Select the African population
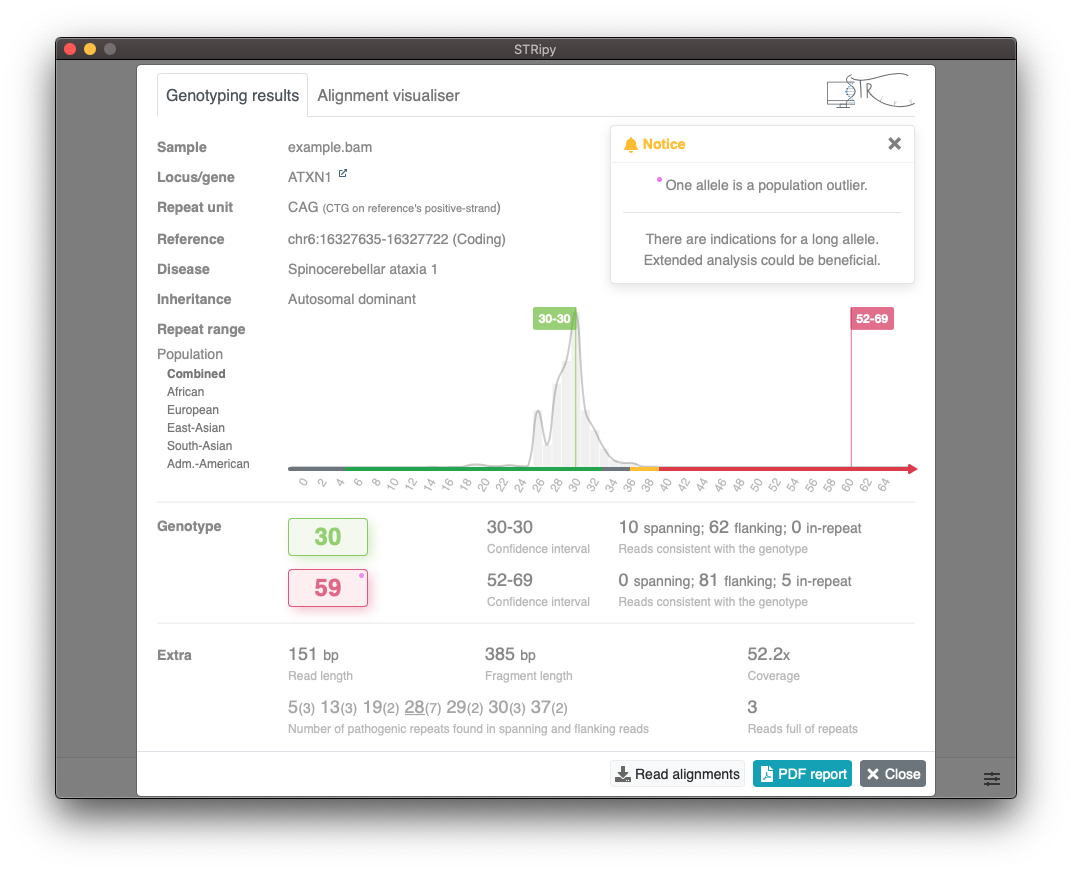The width and height of the screenshot is (1072, 872). click(185, 392)
